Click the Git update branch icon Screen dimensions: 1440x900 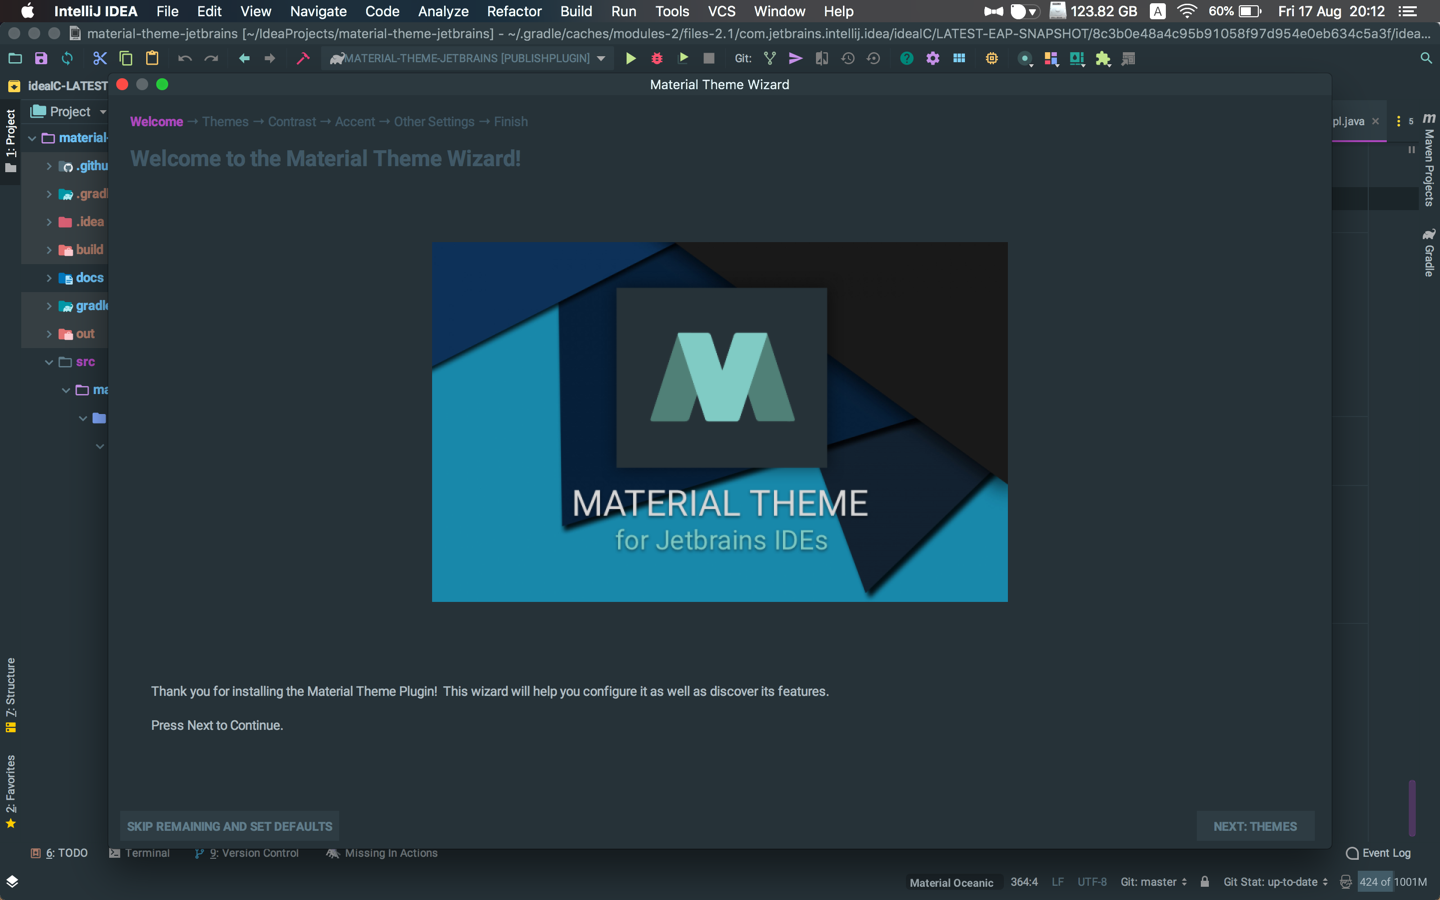click(x=770, y=59)
